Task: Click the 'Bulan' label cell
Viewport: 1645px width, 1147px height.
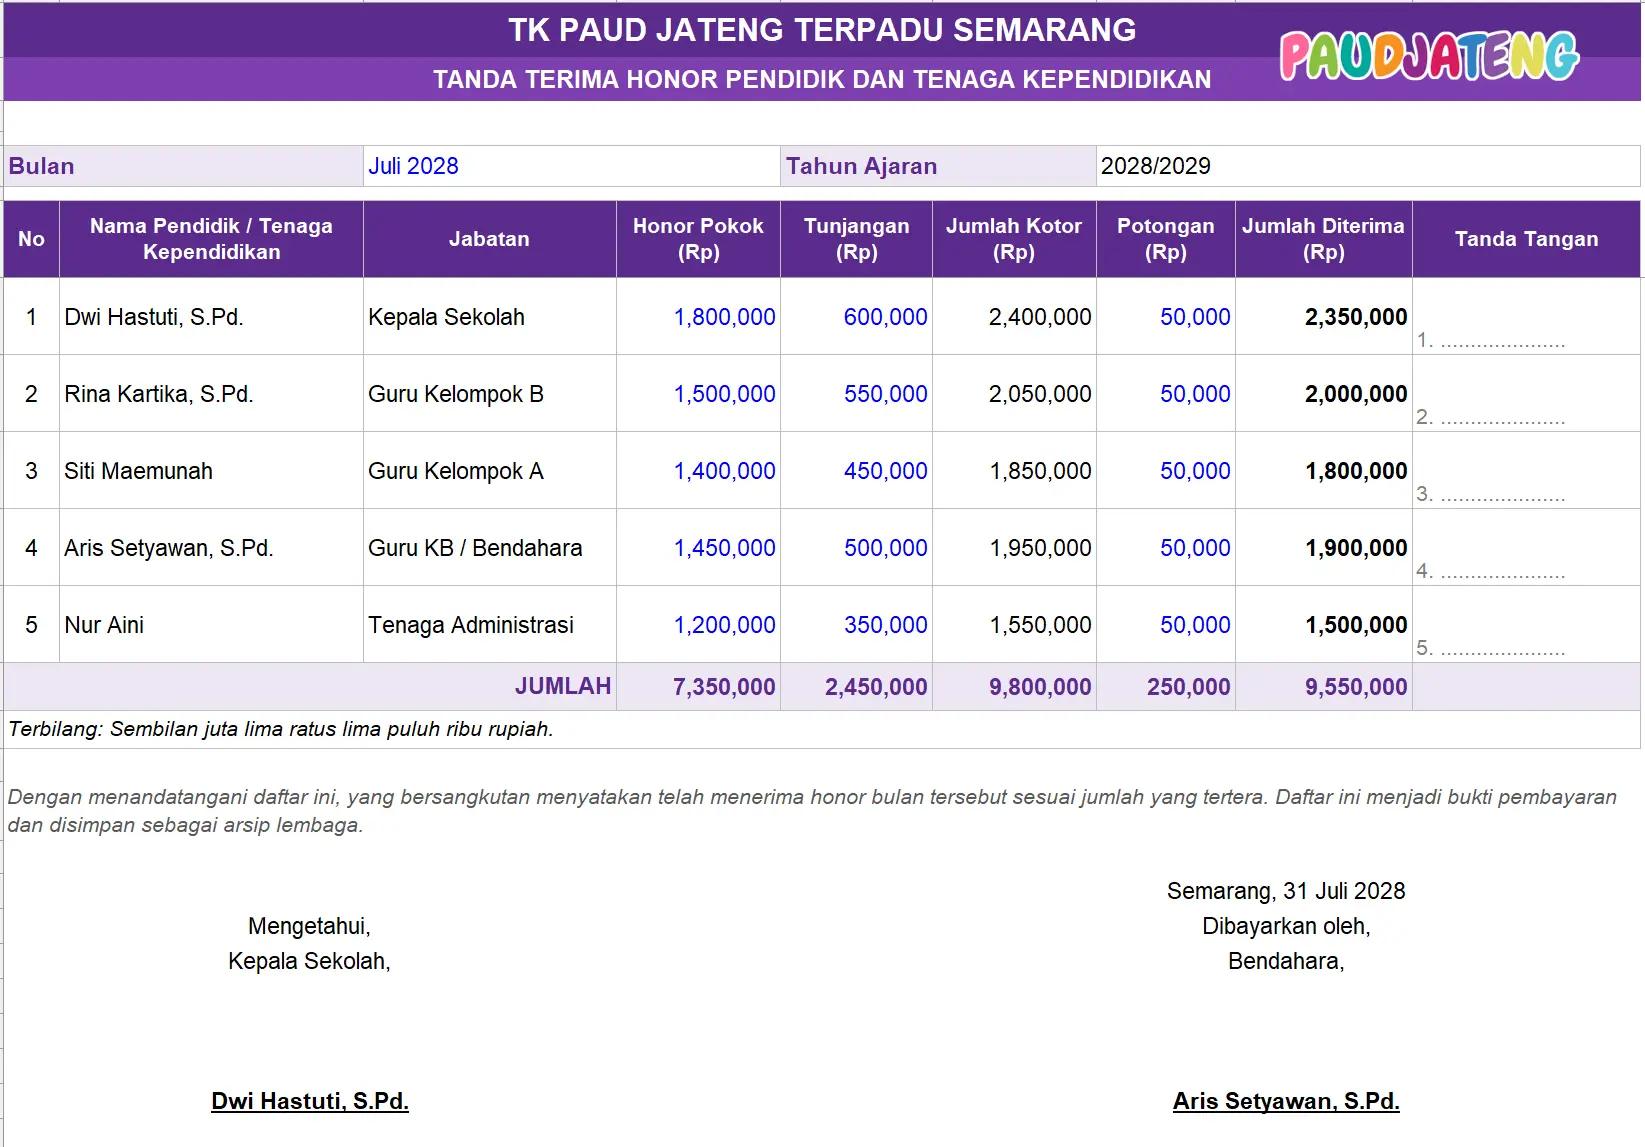Action: [183, 166]
